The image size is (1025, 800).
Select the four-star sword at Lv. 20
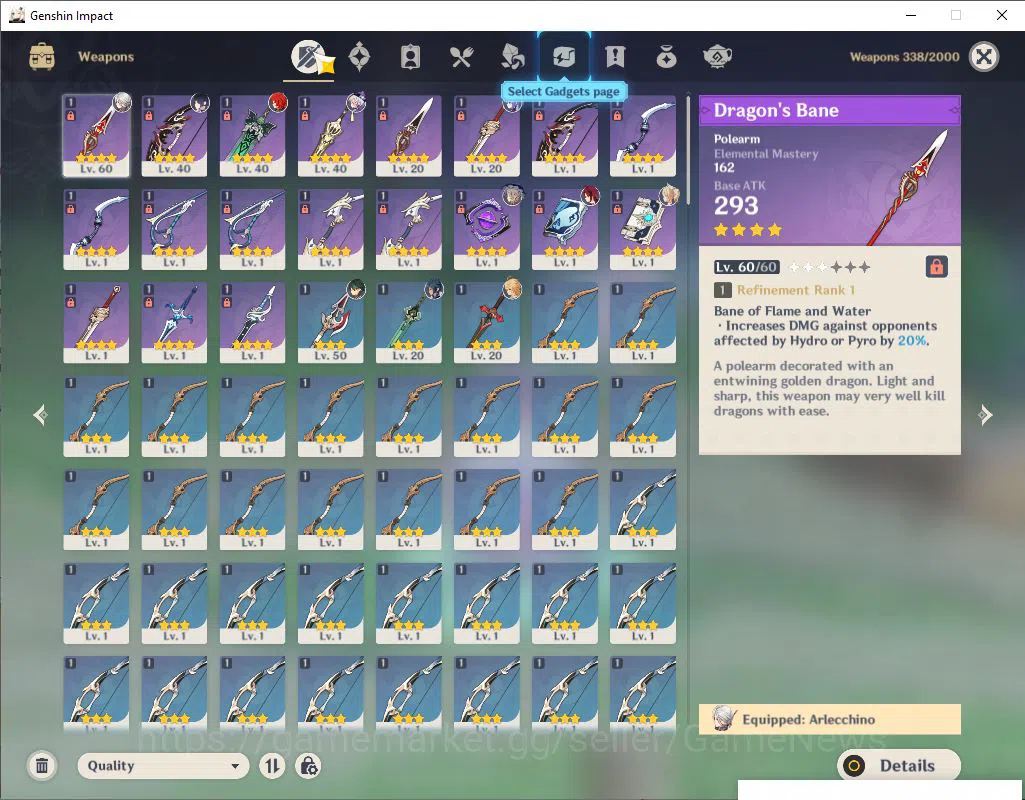click(486, 136)
